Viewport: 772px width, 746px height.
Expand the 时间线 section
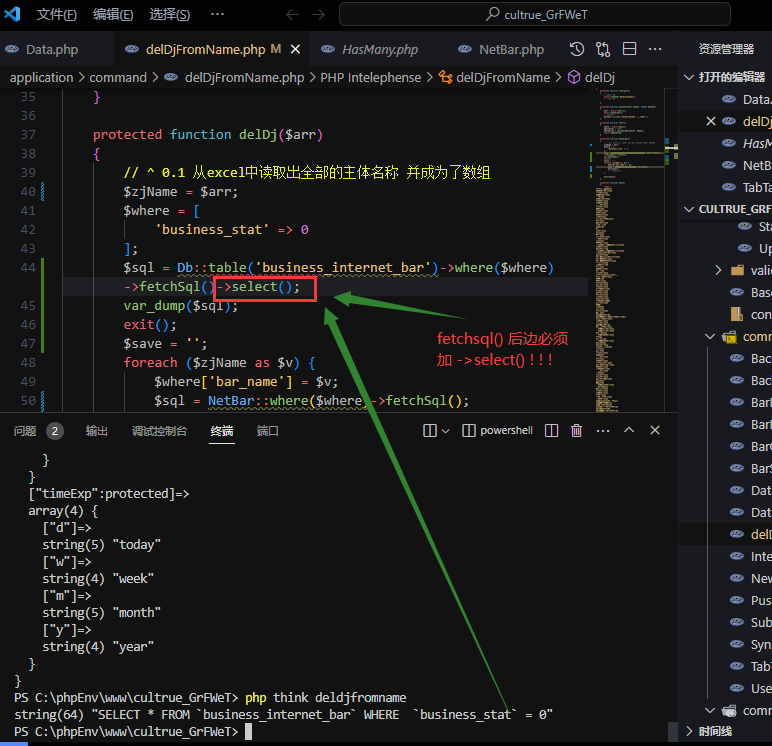(x=725, y=731)
